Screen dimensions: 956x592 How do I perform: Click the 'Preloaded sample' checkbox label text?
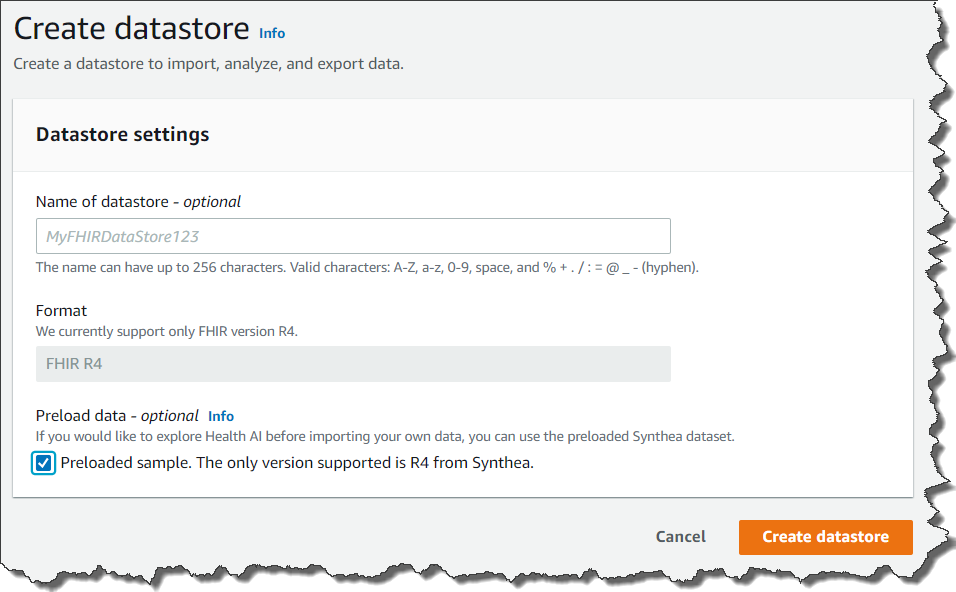[x=297, y=463]
